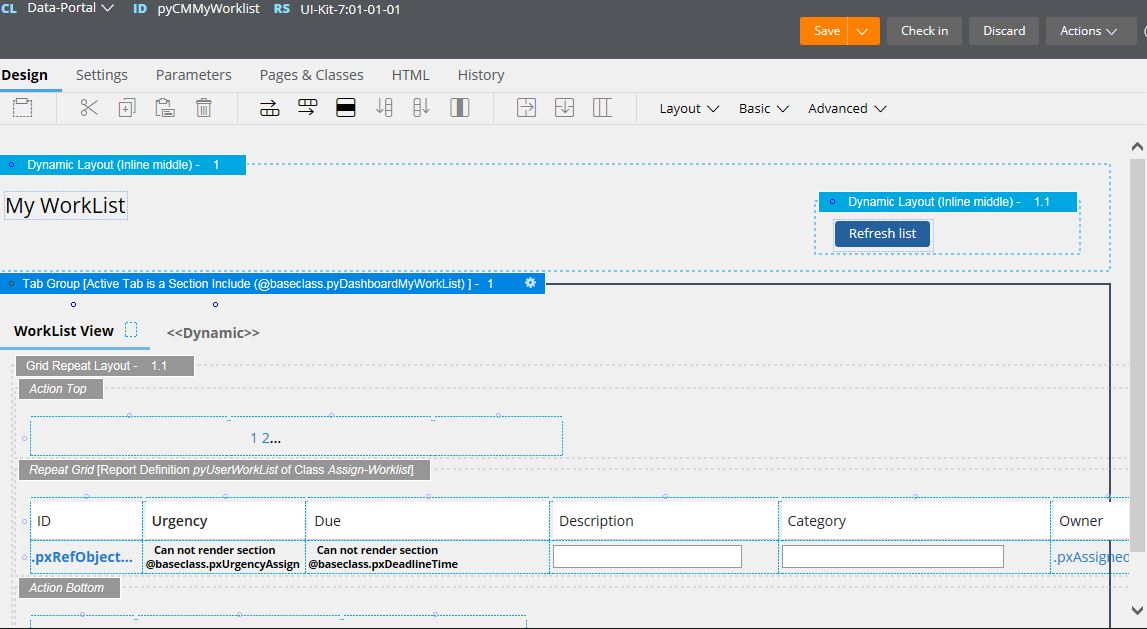Click the Description input field in the grid
Viewport: 1147px width, 629px height.
[647, 555]
